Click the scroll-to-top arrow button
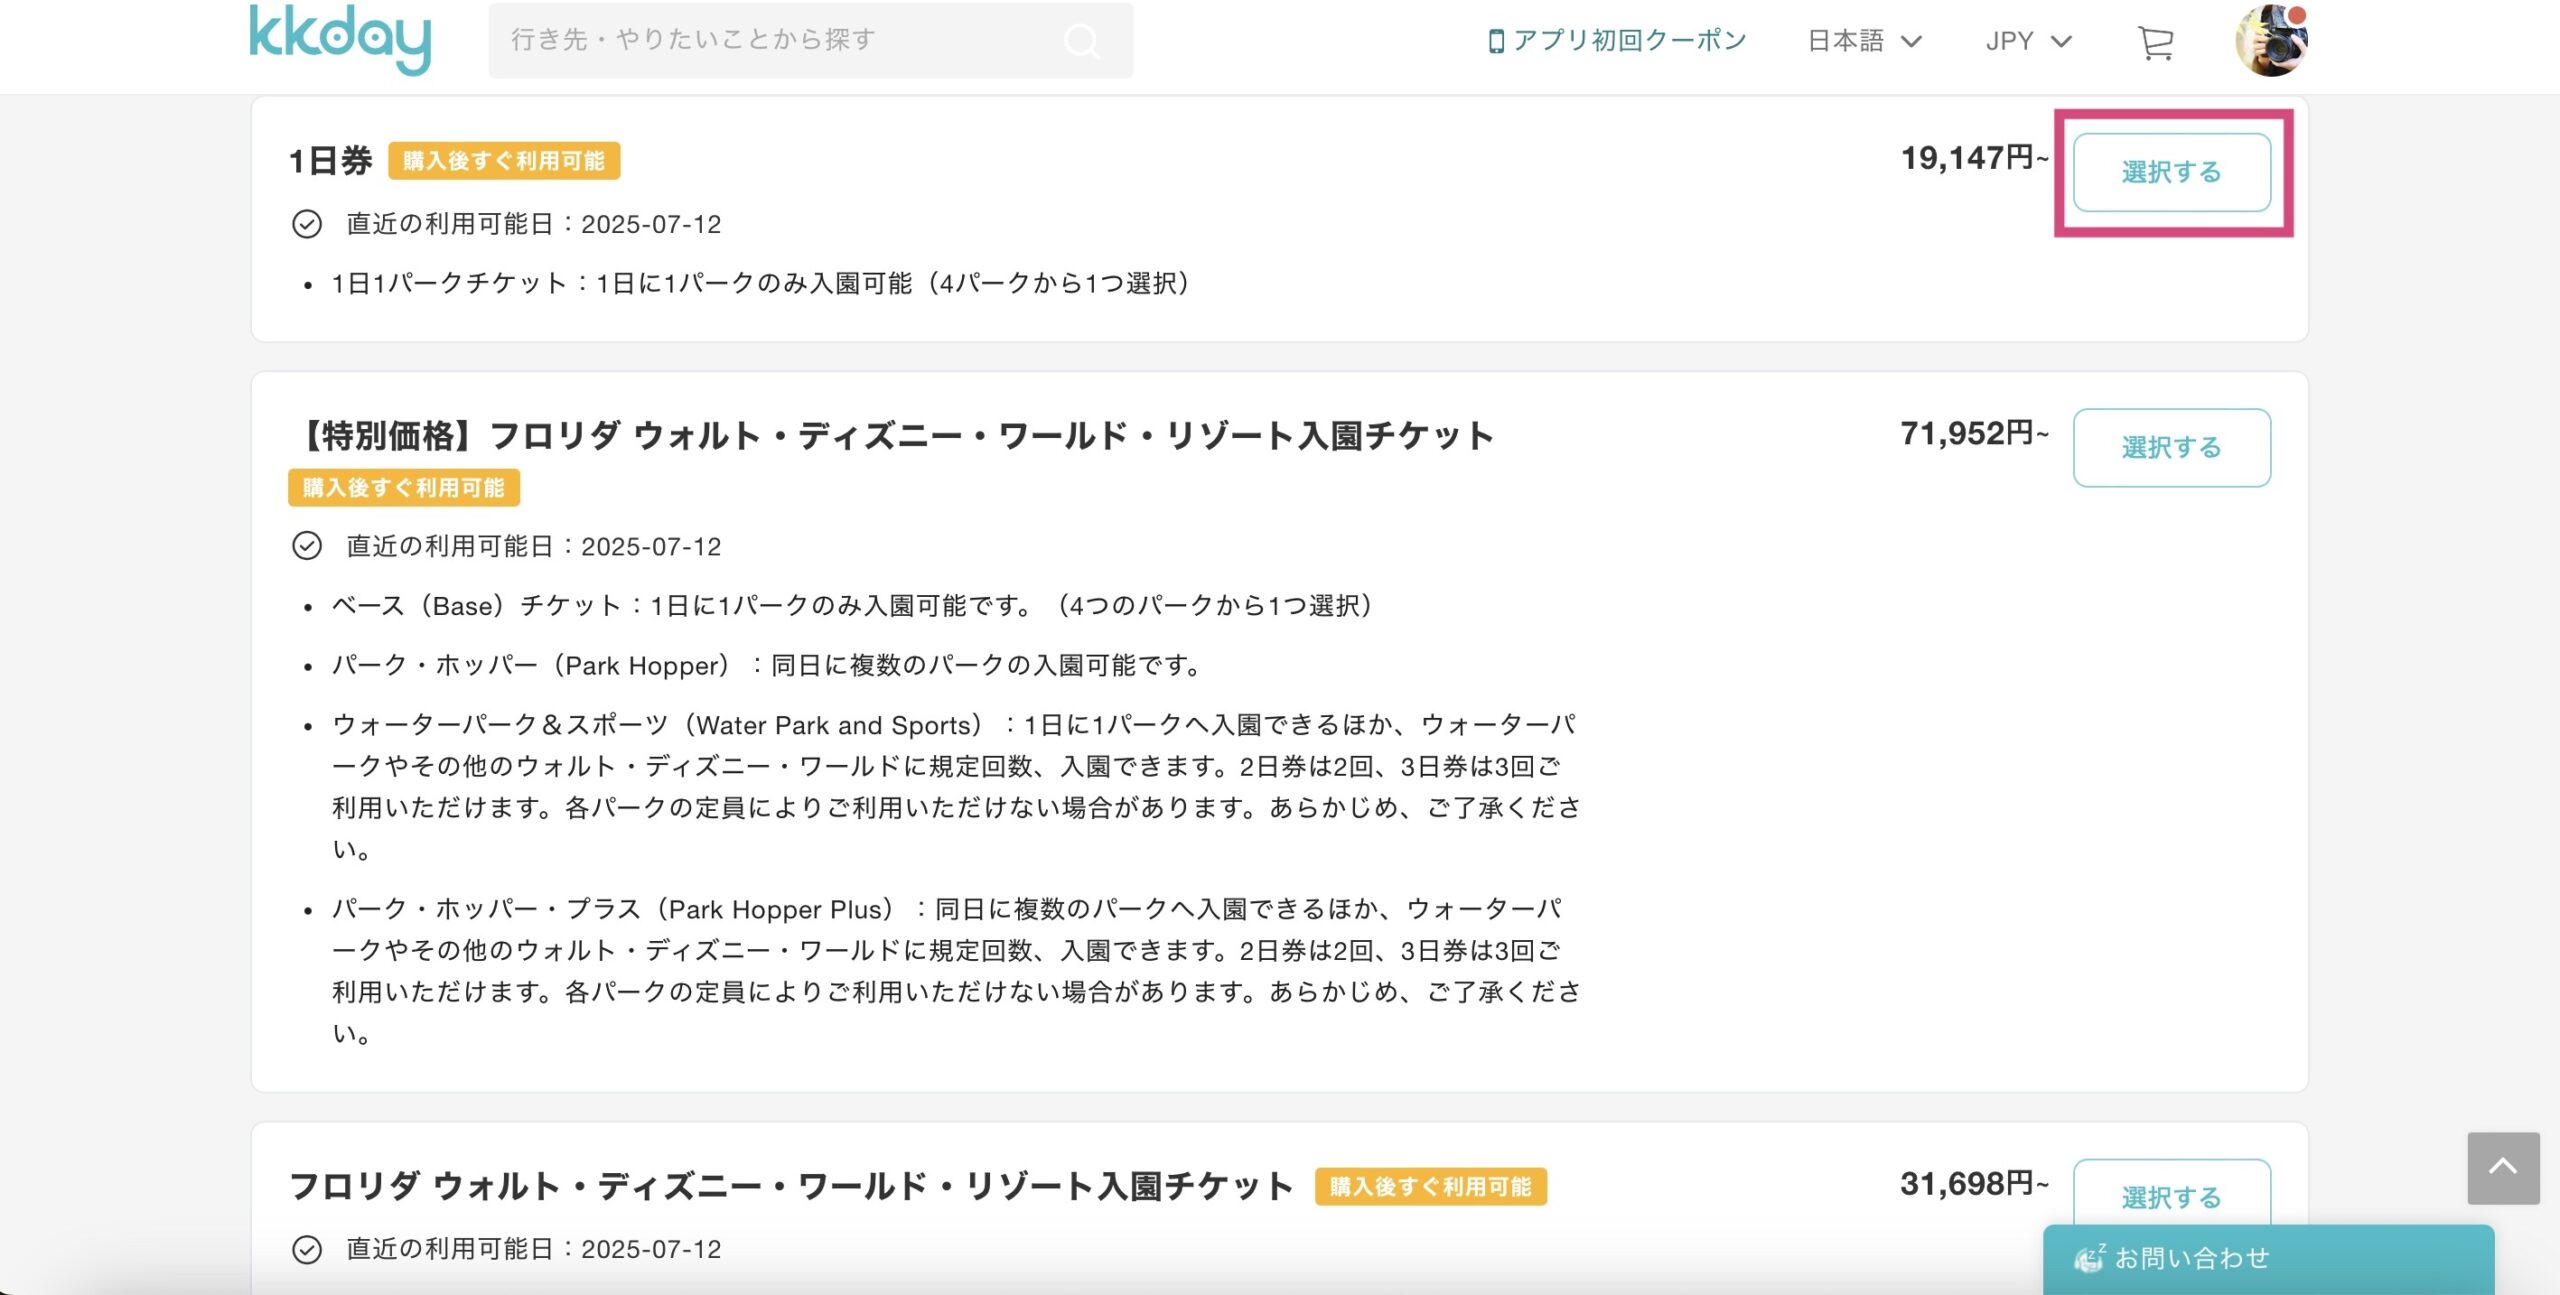Viewport: 2560px width, 1295px height. tap(2503, 1167)
